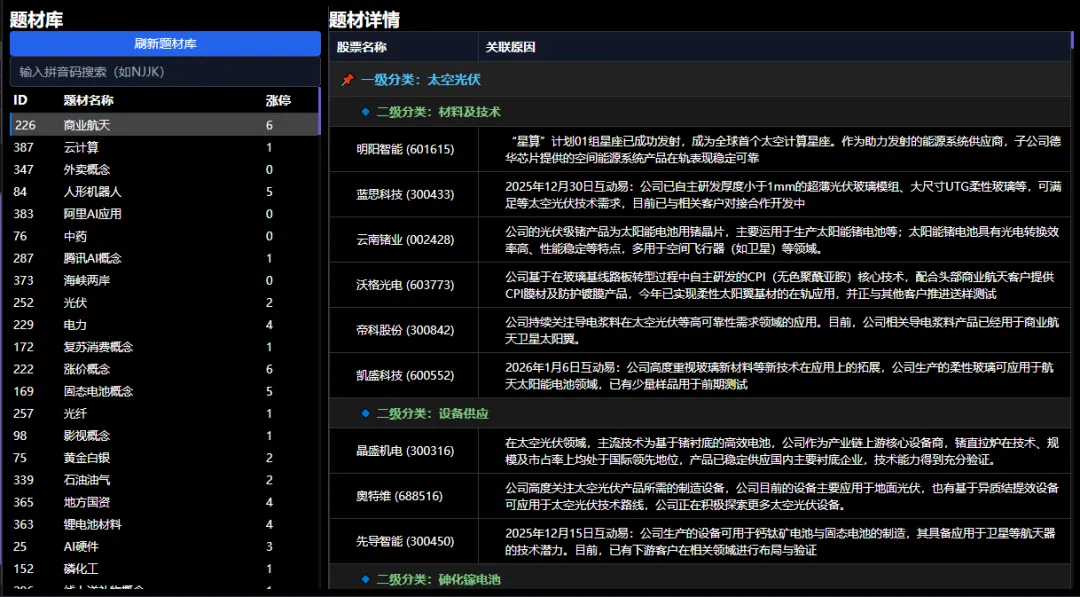
Task: Click stock 明阳智能 (601615)
Action: pos(405,149)
